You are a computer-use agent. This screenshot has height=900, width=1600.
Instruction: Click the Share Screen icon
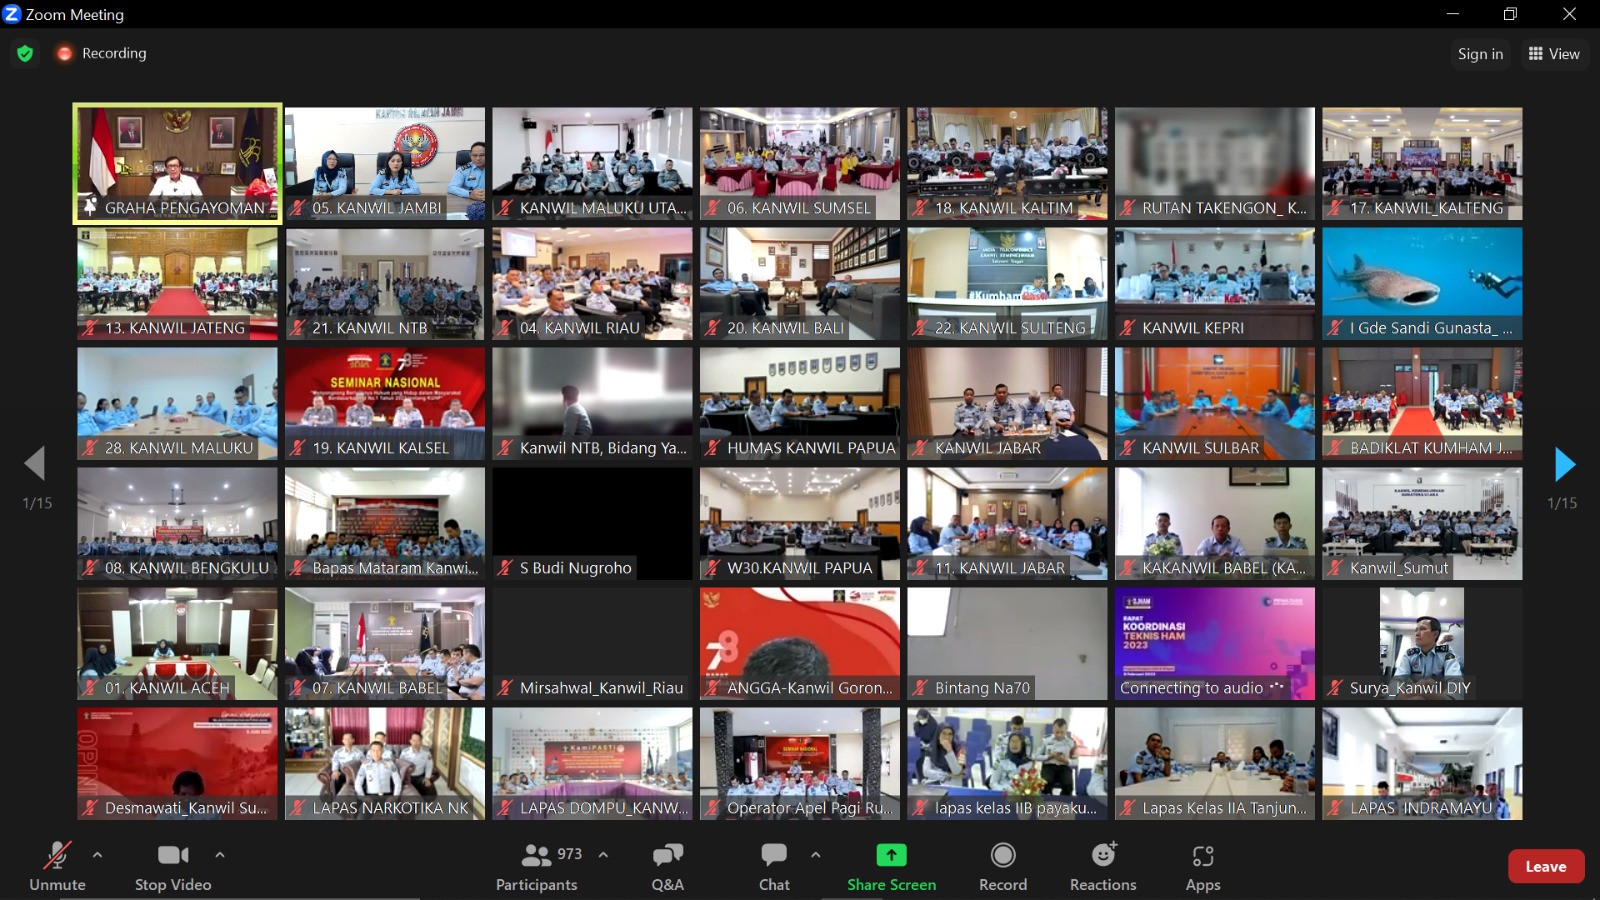coord(891,856)
